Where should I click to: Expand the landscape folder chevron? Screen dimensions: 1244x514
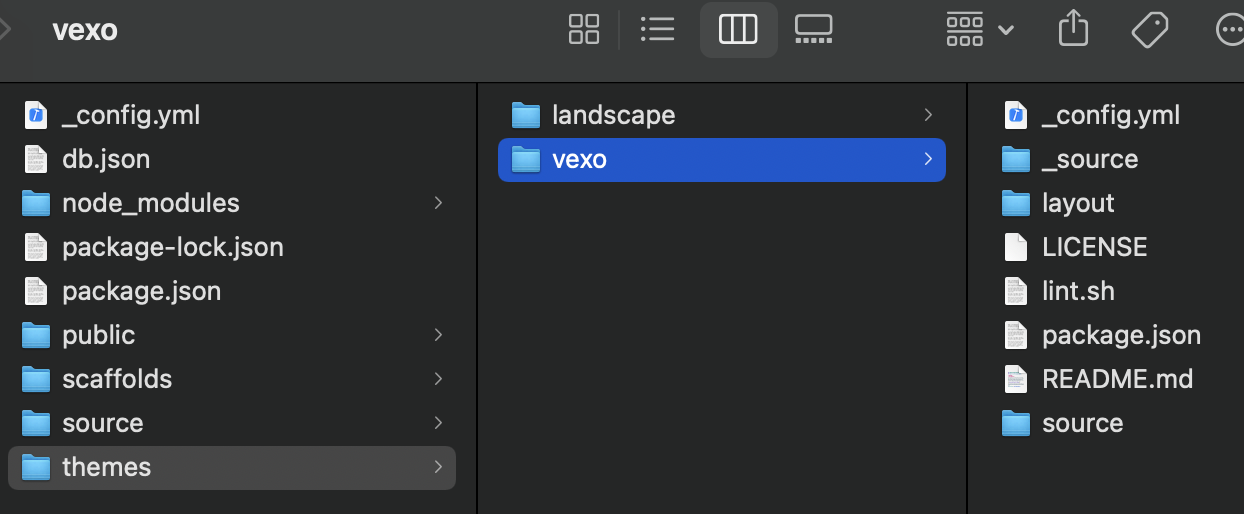[x=928, y=115]
